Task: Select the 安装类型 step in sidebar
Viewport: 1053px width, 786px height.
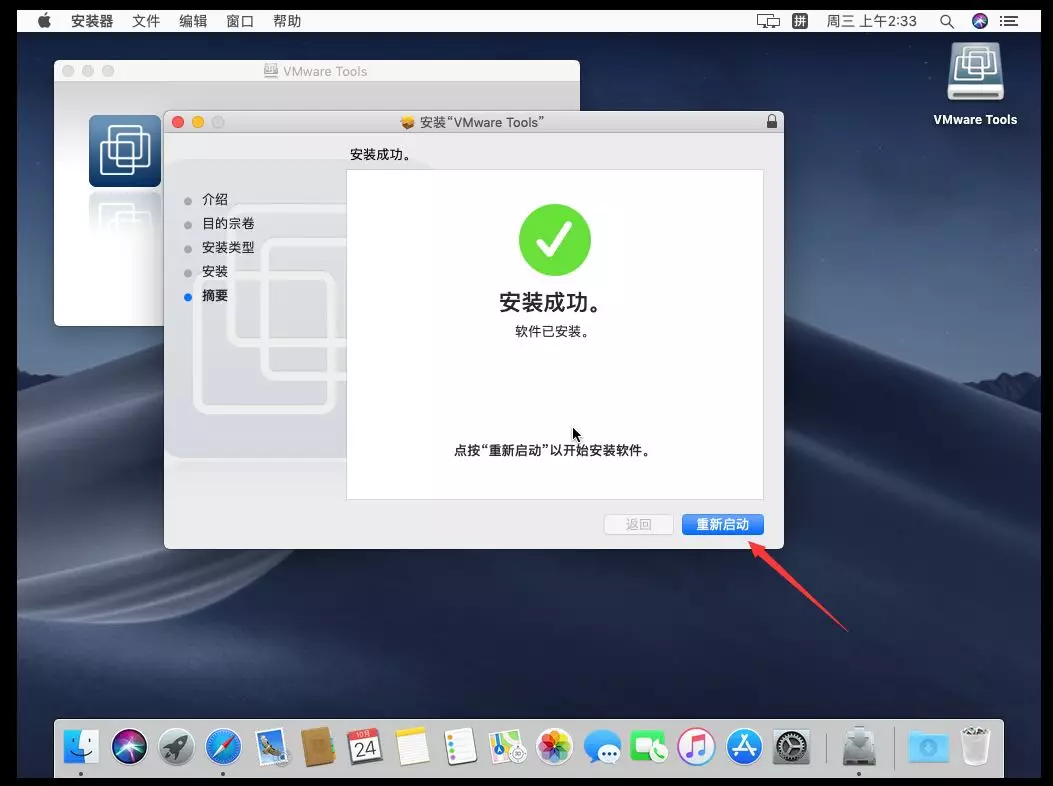Action: point(228,247)
